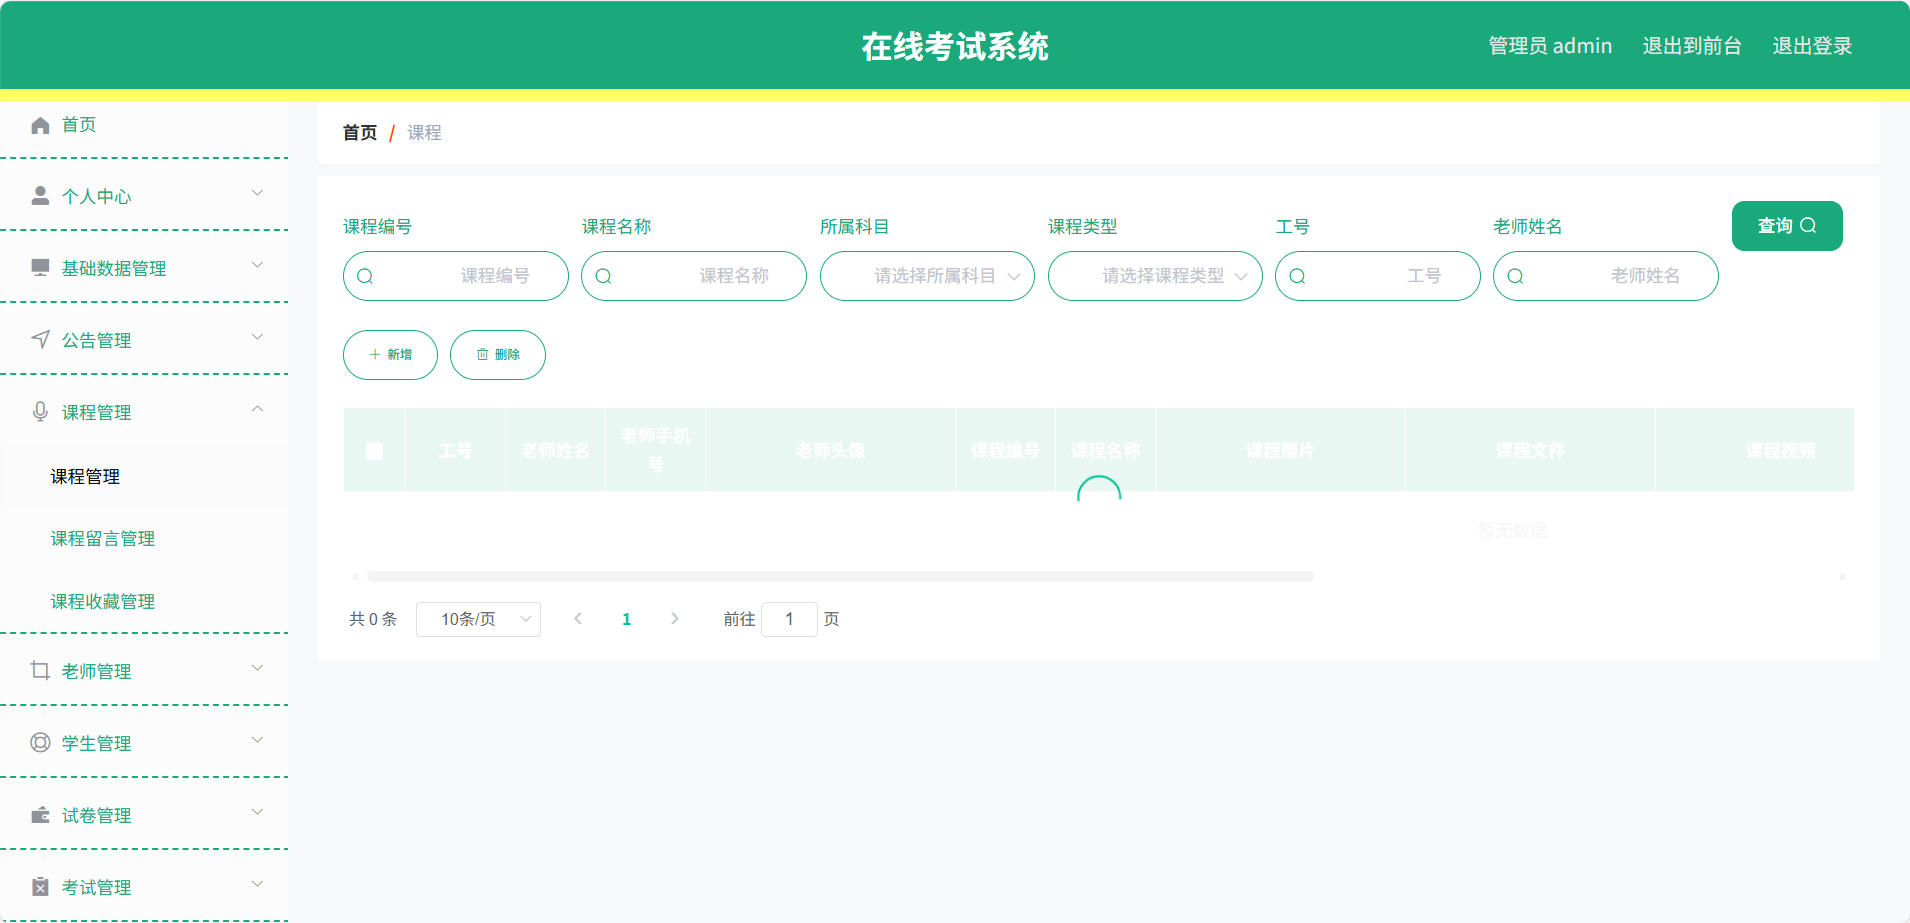Viewport: 1910px width, 923px height.
Task: Expand the 试卷管理 menu chevron
Action: click(x=257, y=812)
